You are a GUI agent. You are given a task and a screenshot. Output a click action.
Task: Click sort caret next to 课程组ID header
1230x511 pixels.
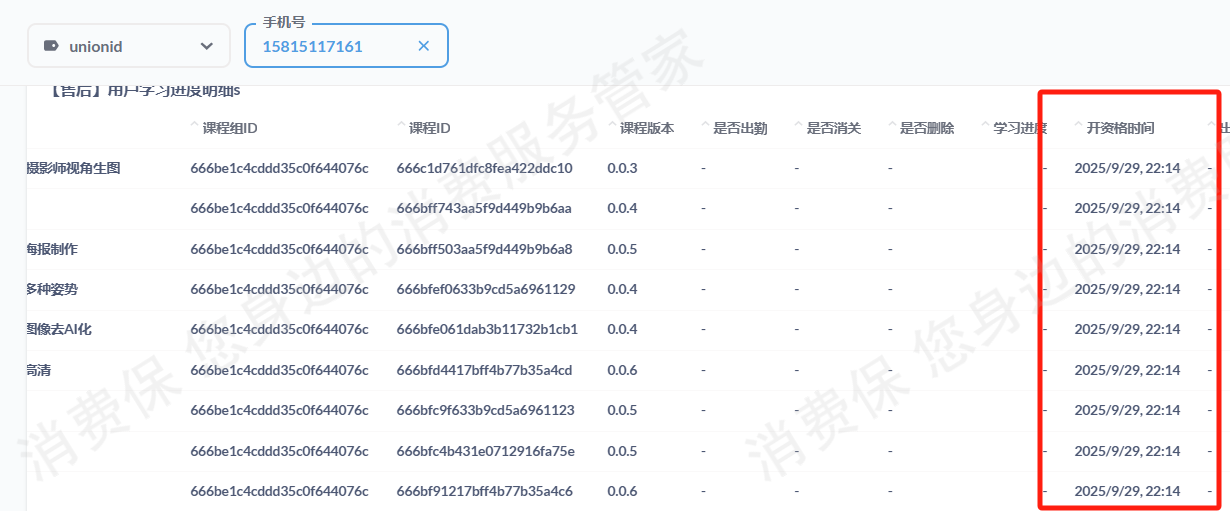(195, 127)
